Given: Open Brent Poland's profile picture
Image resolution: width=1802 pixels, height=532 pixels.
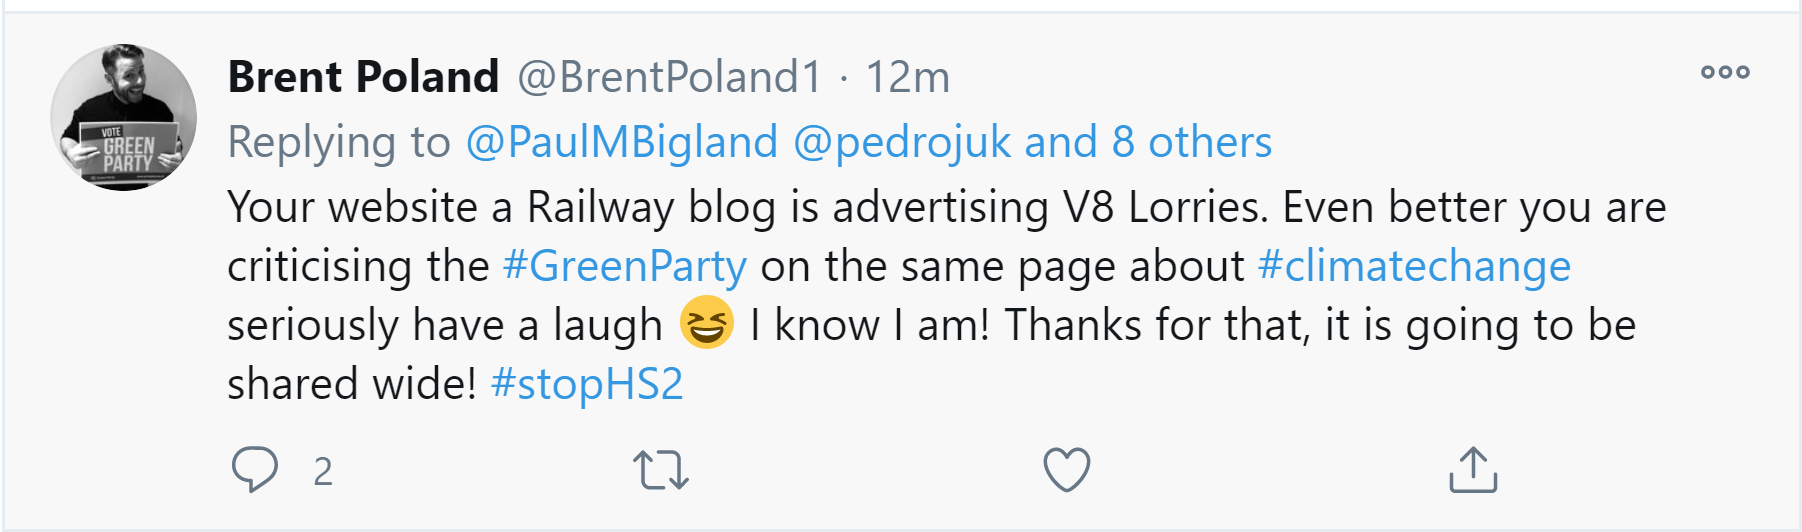Looking at the screenshot, I should [x=124, y=117].
